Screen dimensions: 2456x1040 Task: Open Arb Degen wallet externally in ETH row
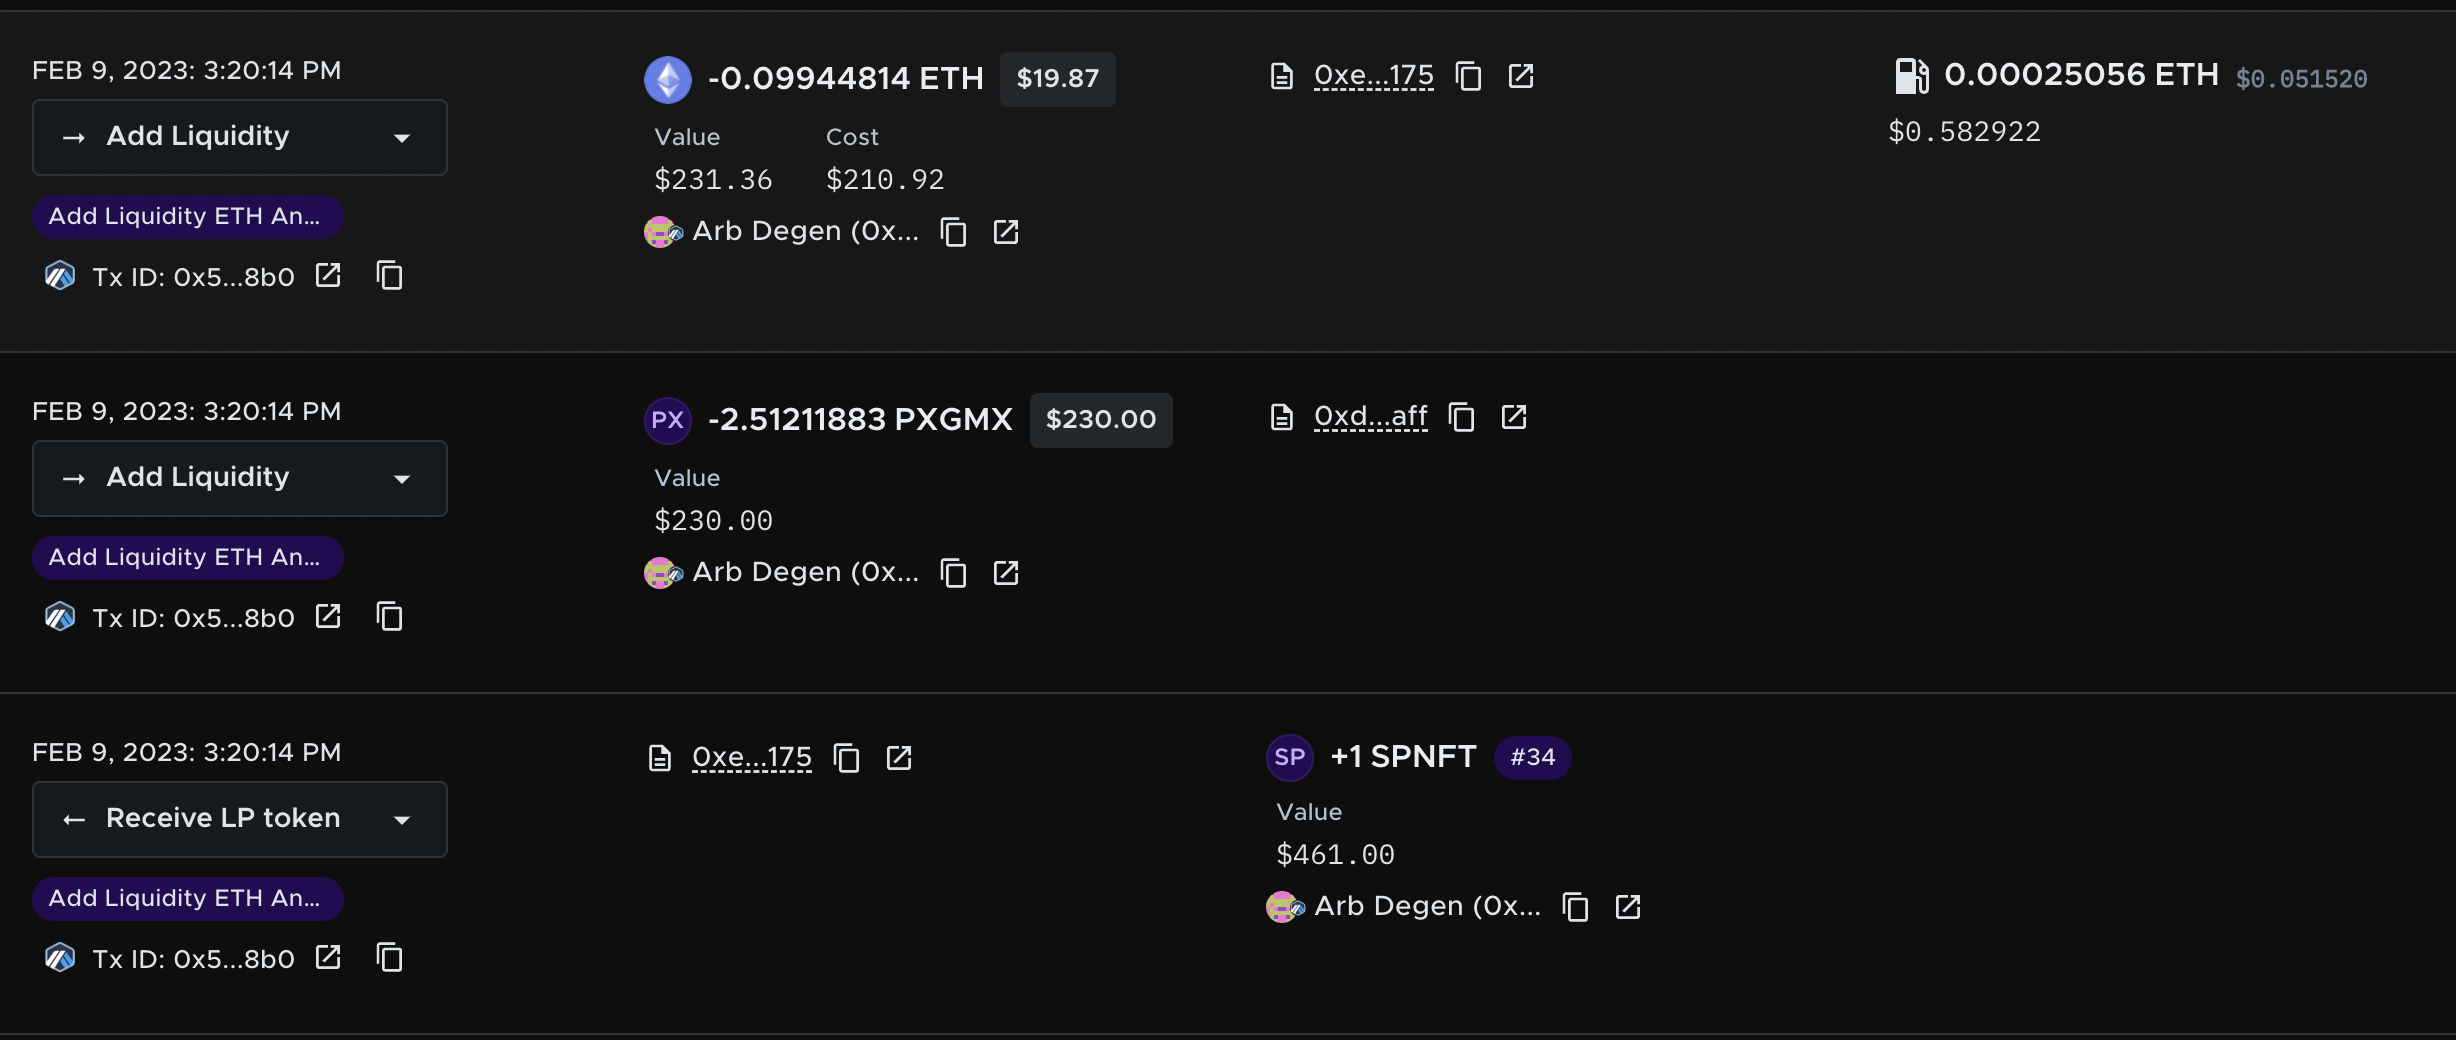1006,232
